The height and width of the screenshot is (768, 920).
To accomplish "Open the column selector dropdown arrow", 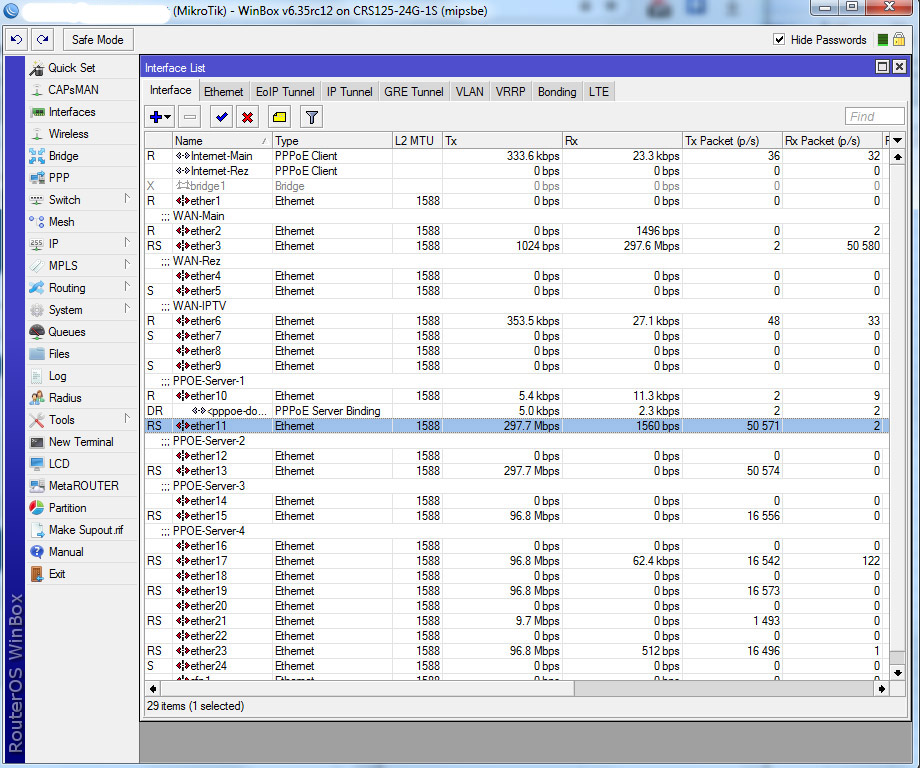I will tap(897, 140).
